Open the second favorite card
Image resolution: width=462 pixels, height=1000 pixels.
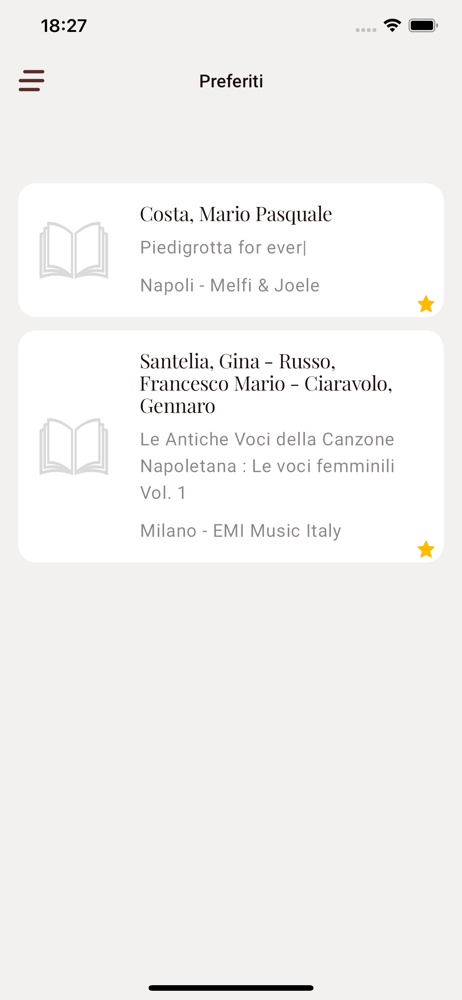[231, 446]
